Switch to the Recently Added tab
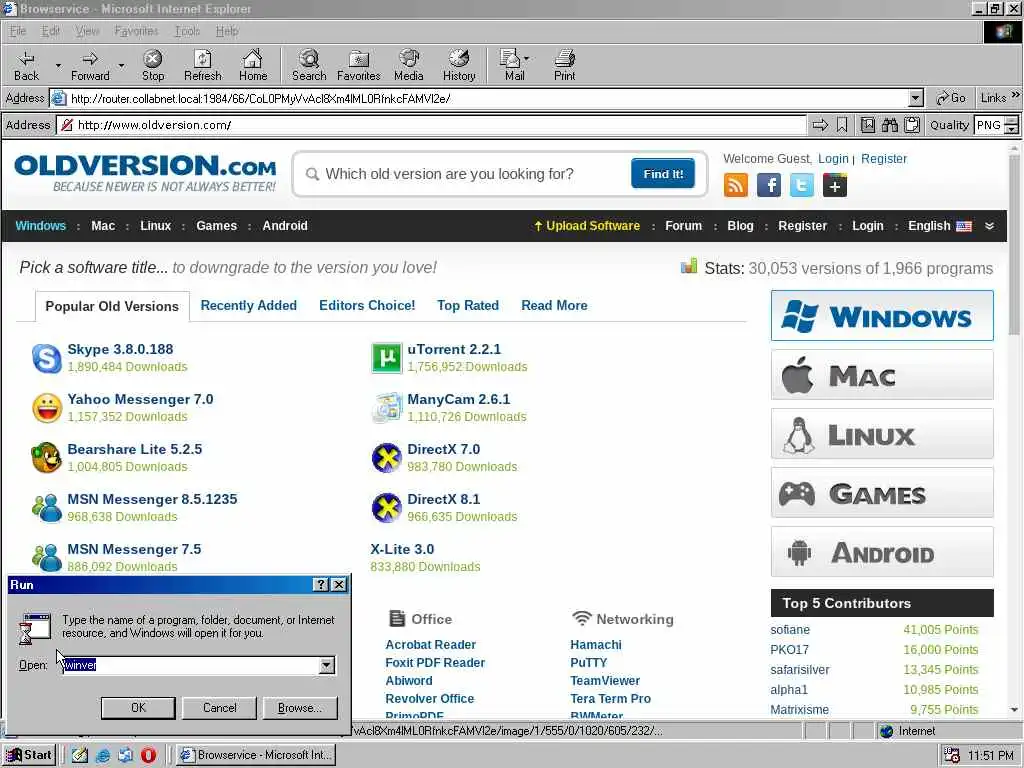The width and height of the screenshot is (1024, 768). point(248,306)
